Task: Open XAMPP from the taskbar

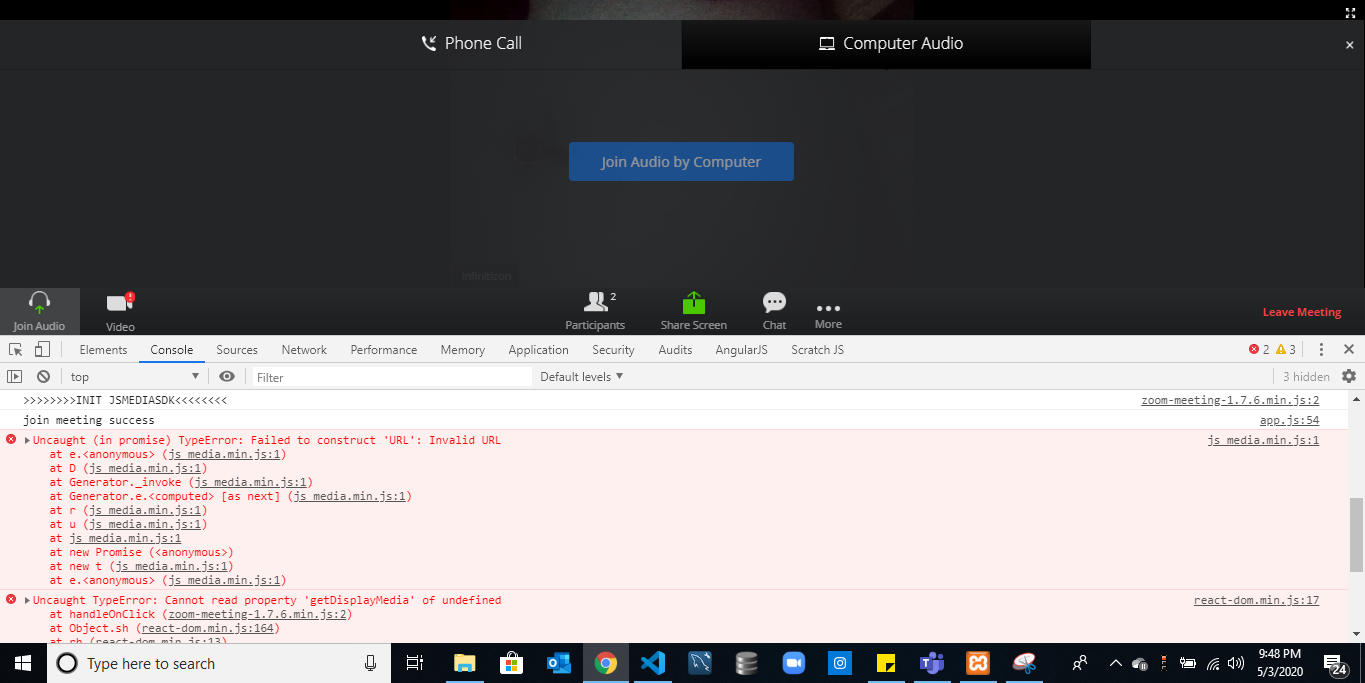Action: pyautogui.click(x=978, y=663)
